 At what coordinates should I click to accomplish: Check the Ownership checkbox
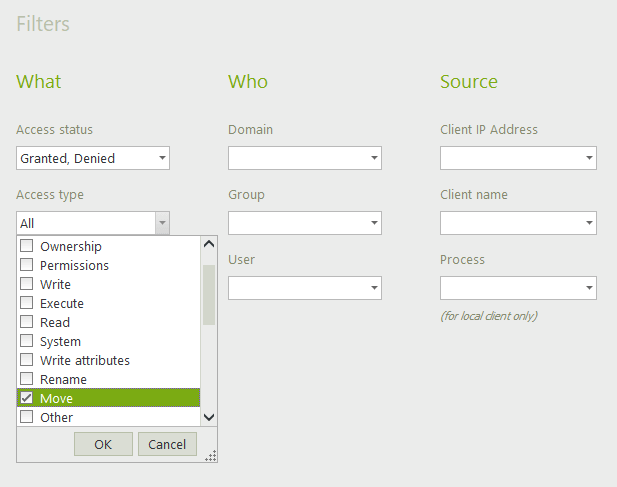pyautogui.click(x=27, y=246)
